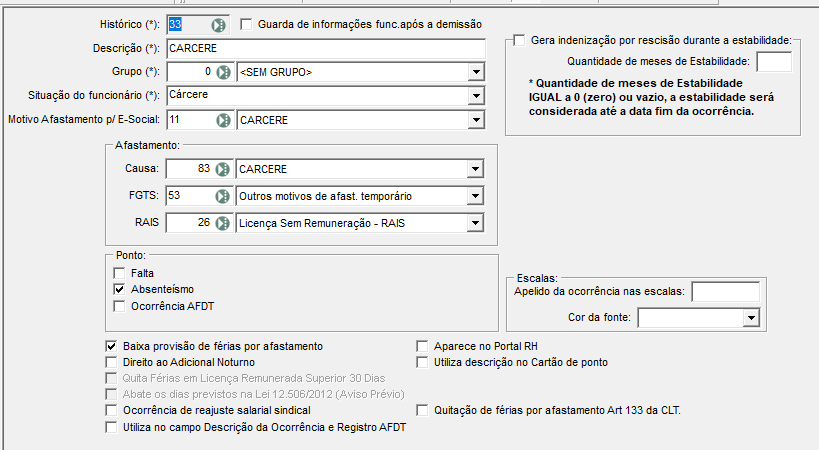Check Utiliza no campo Descrição da Ocorrência AFDT
The image size is (819, 450).
point(111,427)
